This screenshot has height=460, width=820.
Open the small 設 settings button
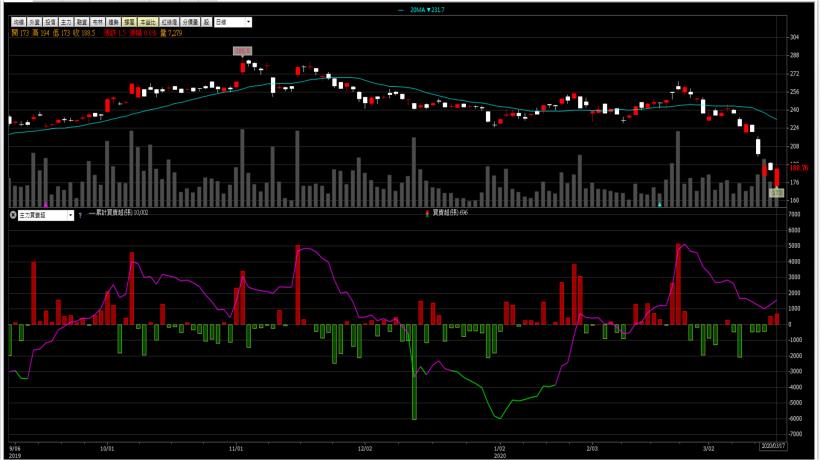[206, 21]
